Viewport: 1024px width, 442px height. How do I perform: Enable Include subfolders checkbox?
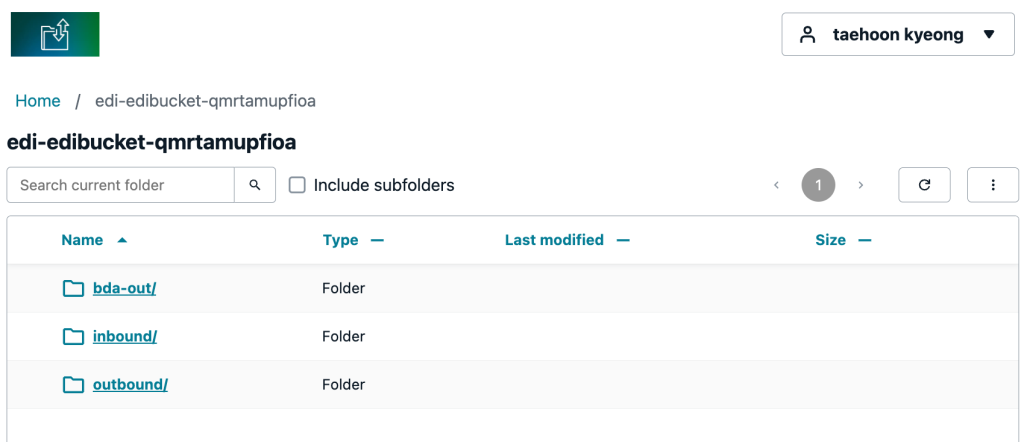[x=297, y=185]
